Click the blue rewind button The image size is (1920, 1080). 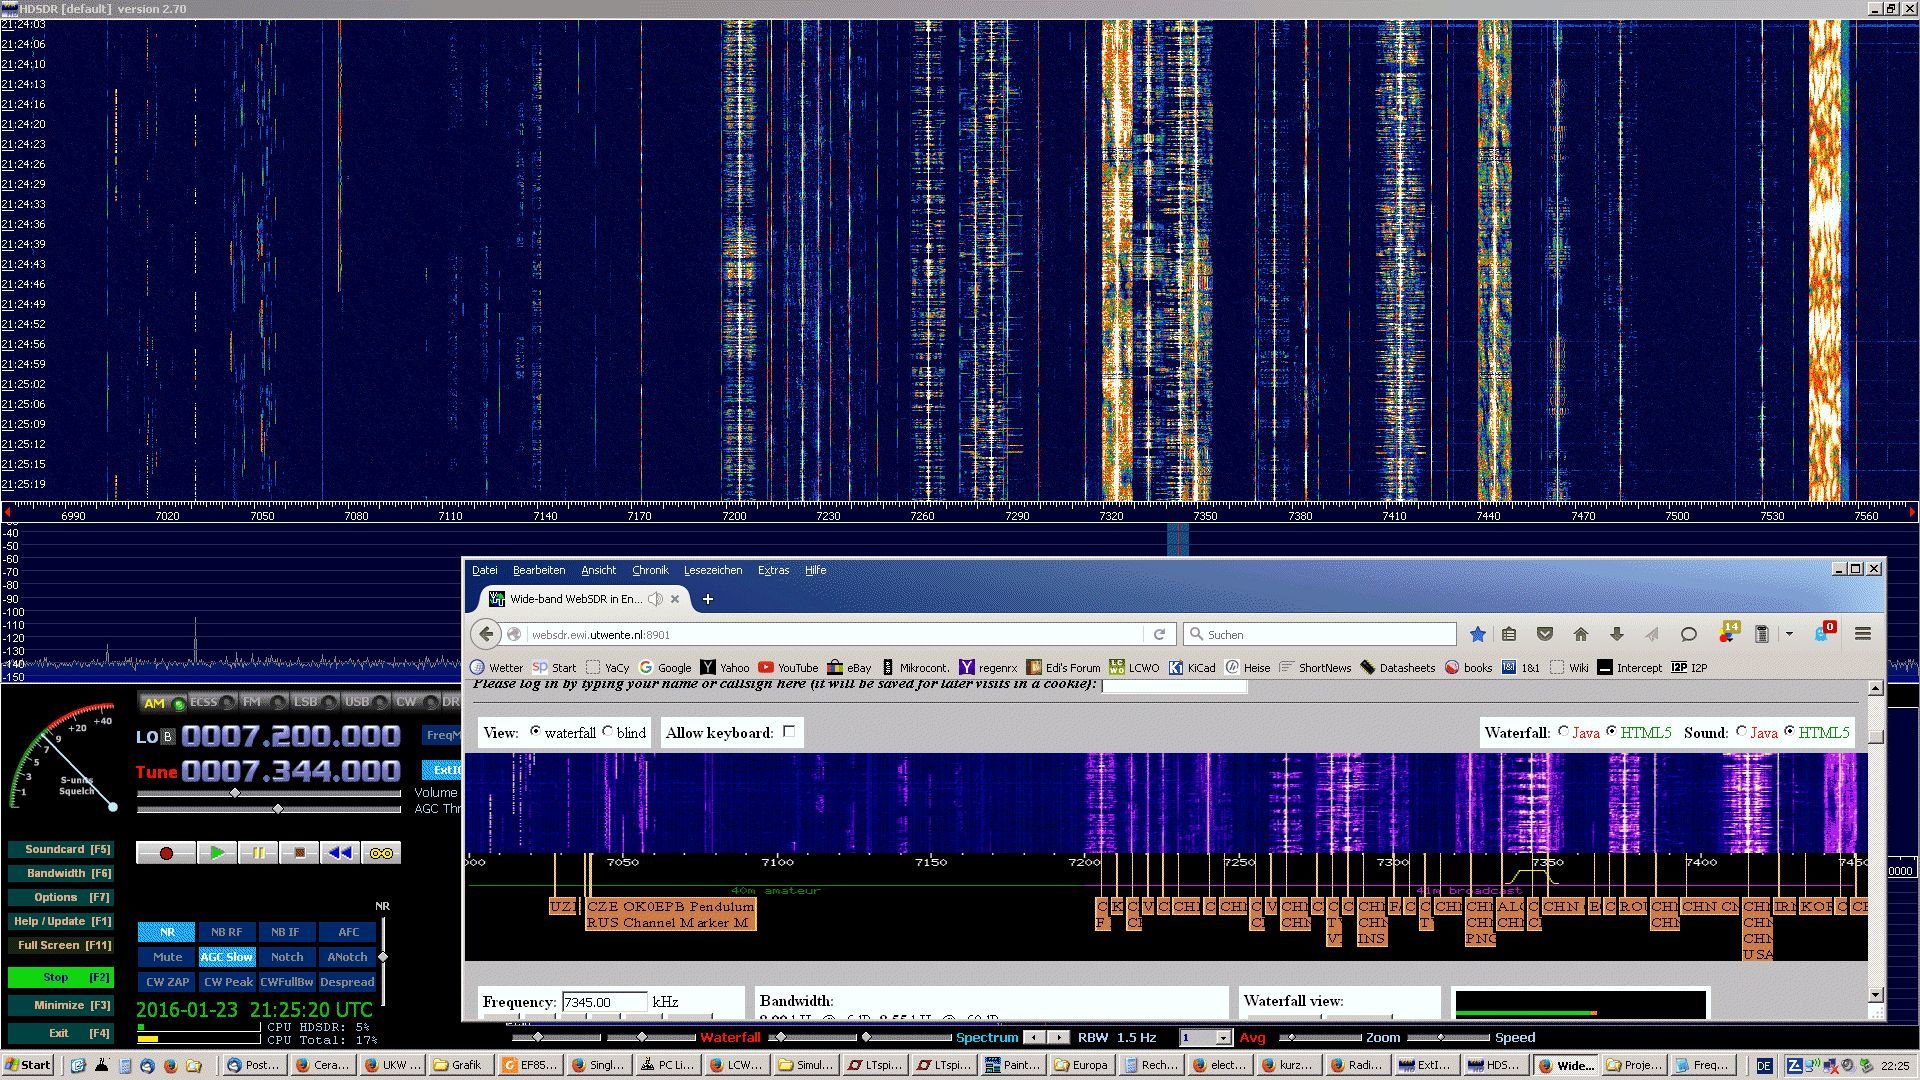point(340,853)
